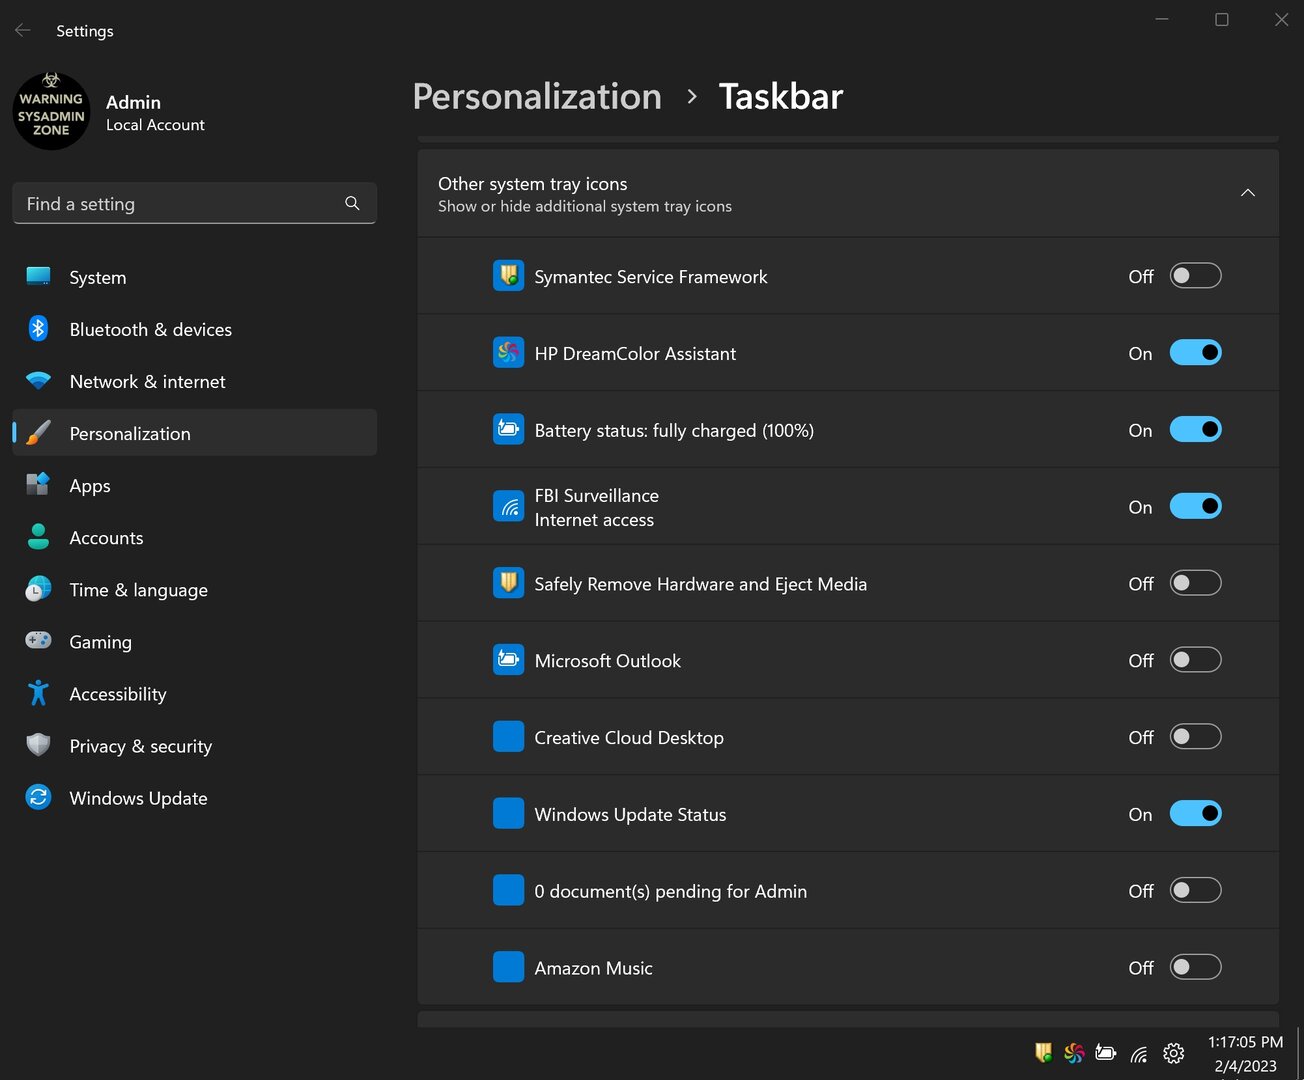The height and width of the screenshot is (1080, 1304).
Task: Go to Time & language settings
Action: click(x=195, y=589)
